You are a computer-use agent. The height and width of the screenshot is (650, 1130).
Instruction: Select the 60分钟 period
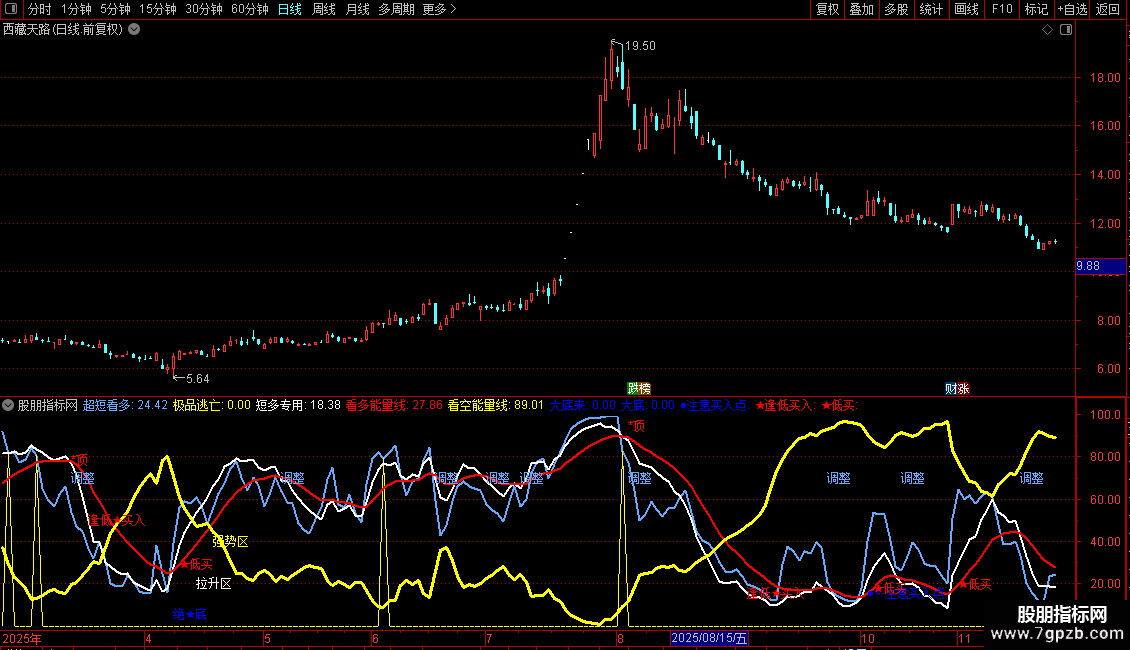pos(250,9)
